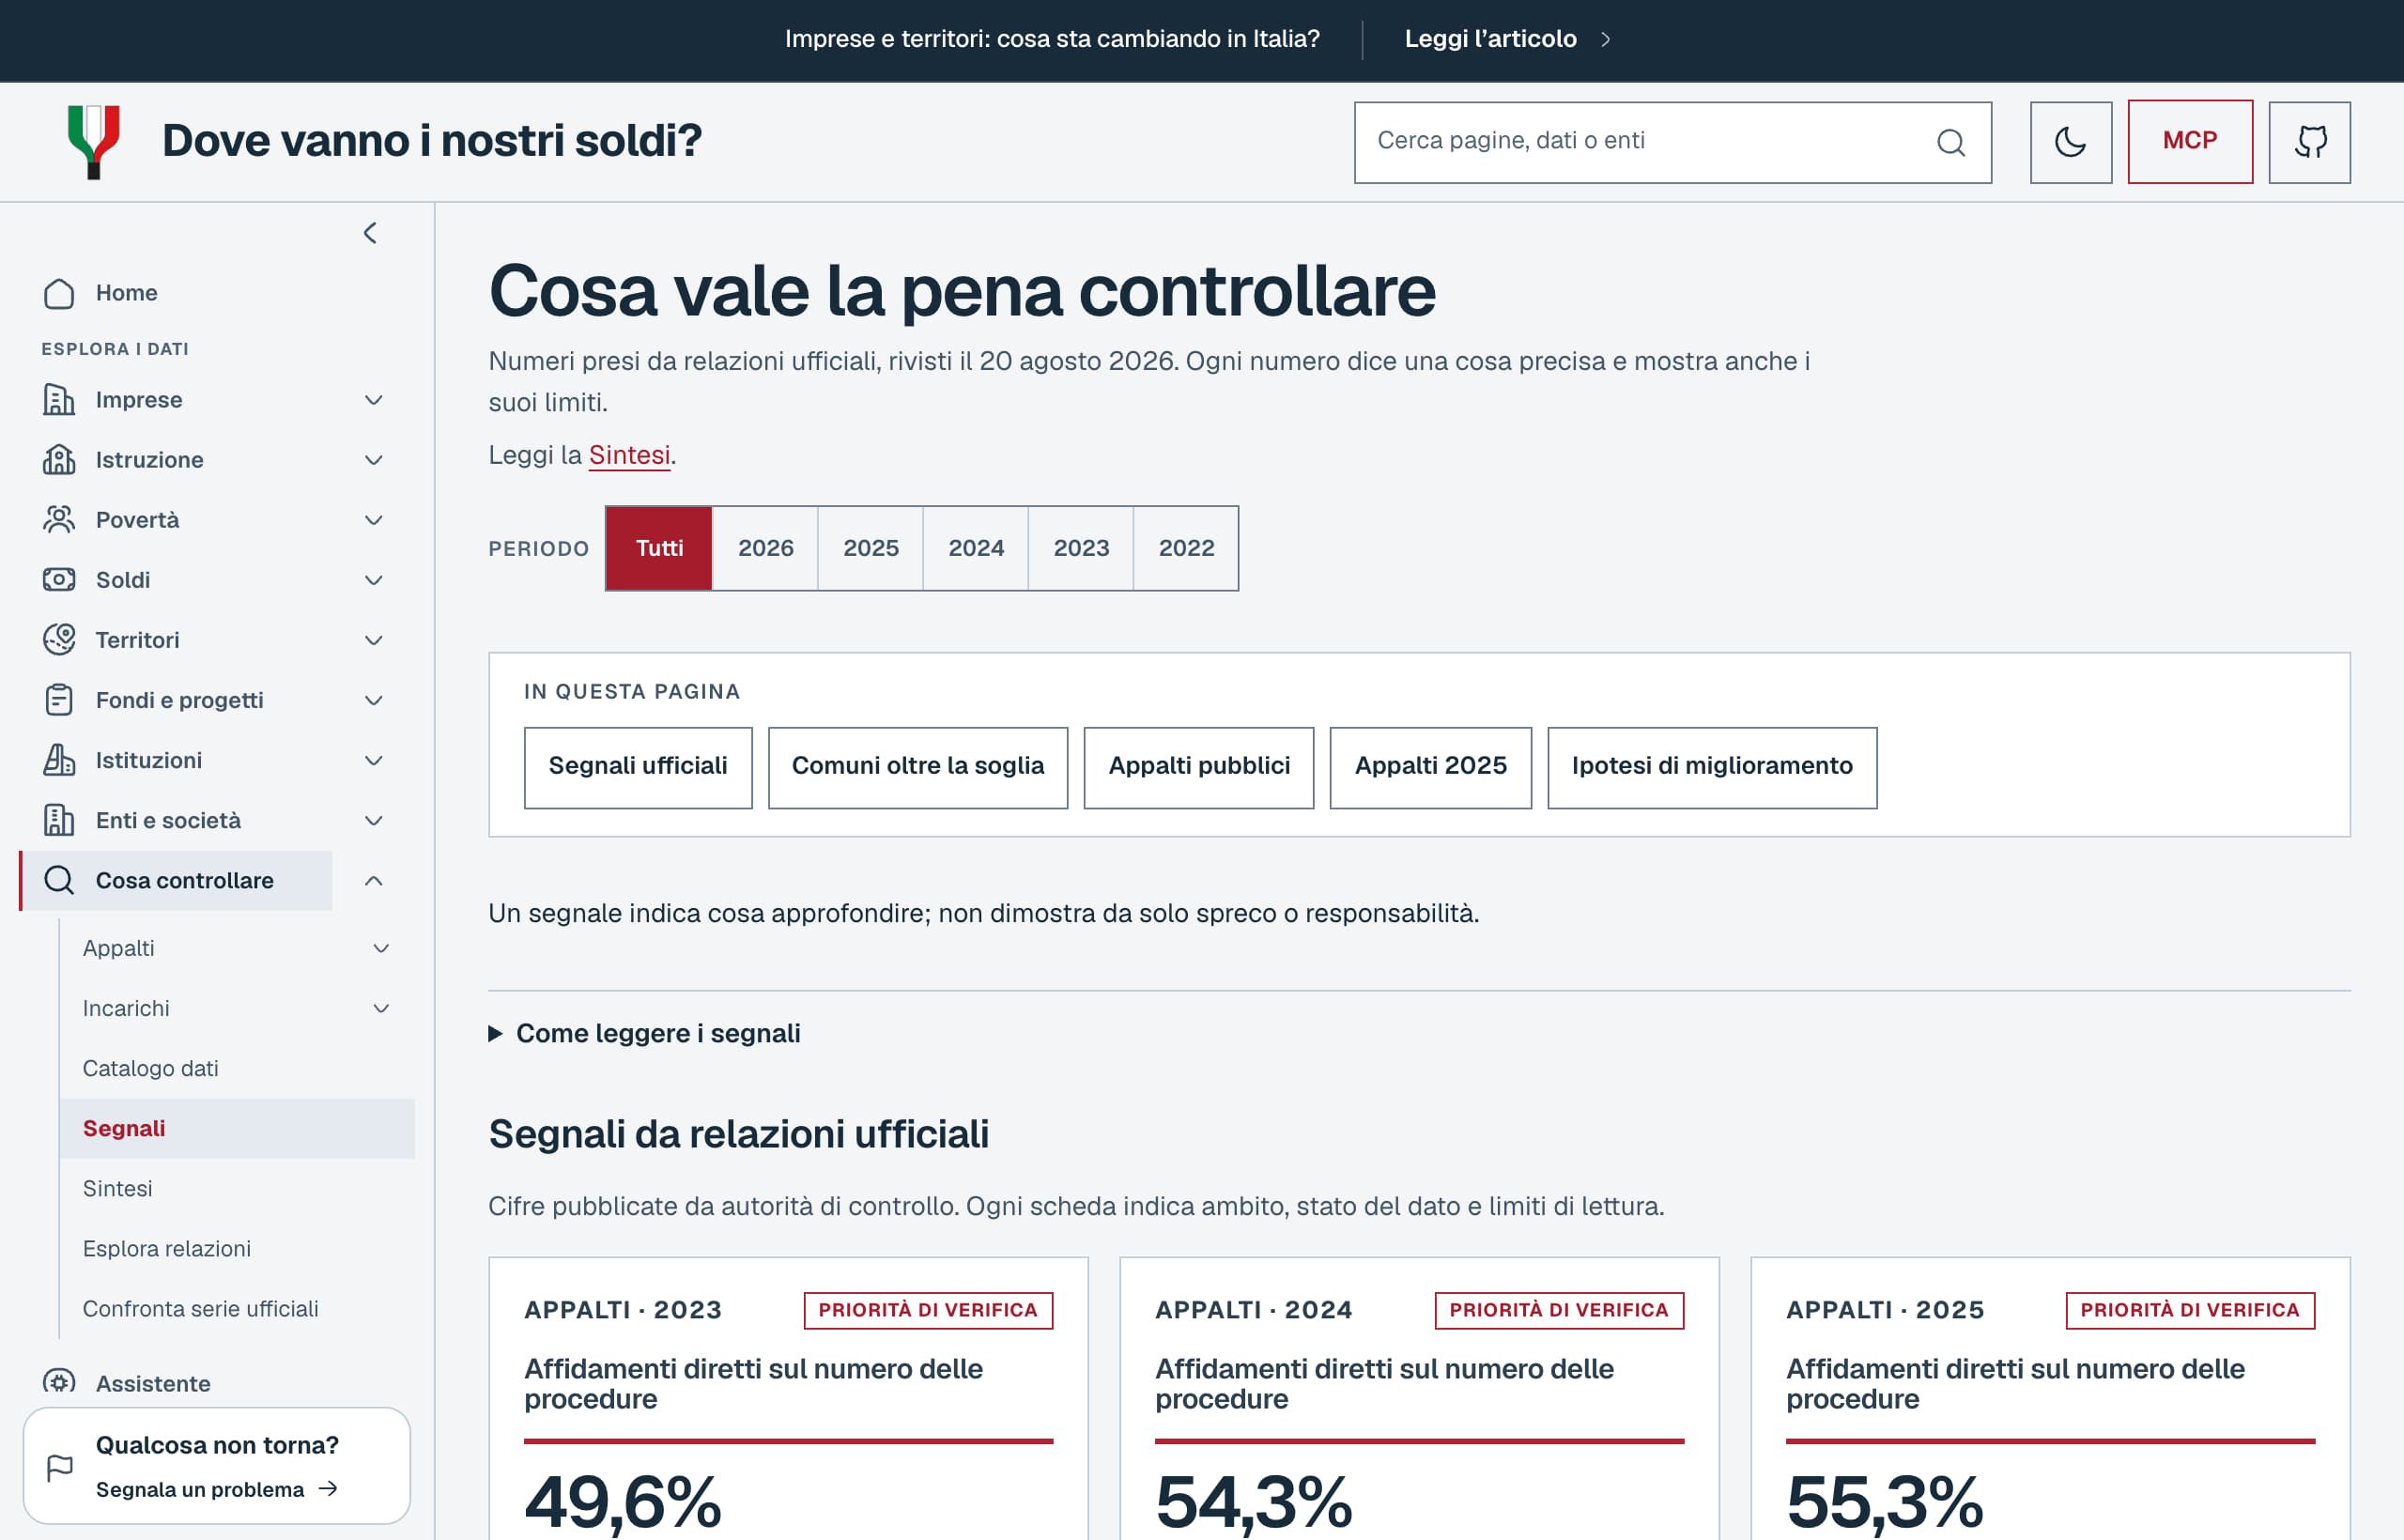The height and width of the screenshot is (1540, 2404).
Task: Open Confronta serie ufficiali in sidebar
Action: click(x=237, y=1308)
